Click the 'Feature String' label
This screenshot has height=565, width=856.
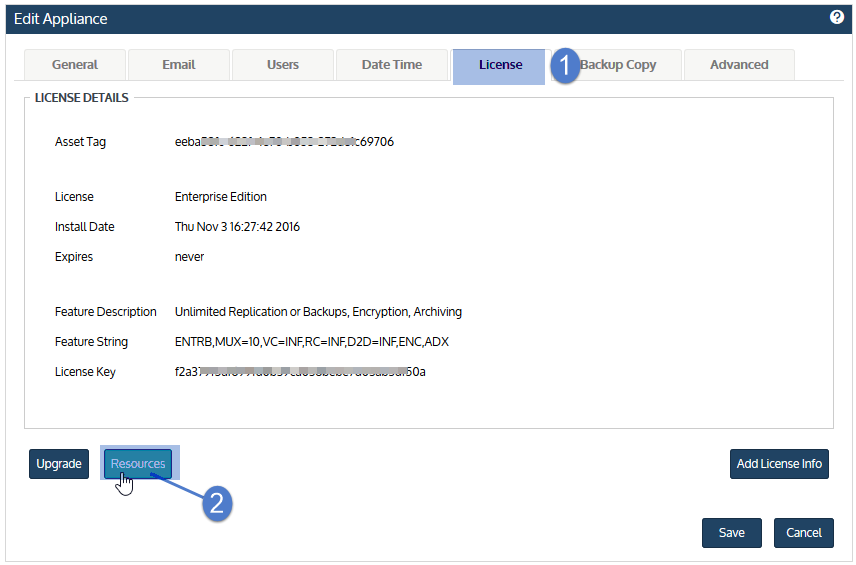pyautogui.click(x=91, y=342)
